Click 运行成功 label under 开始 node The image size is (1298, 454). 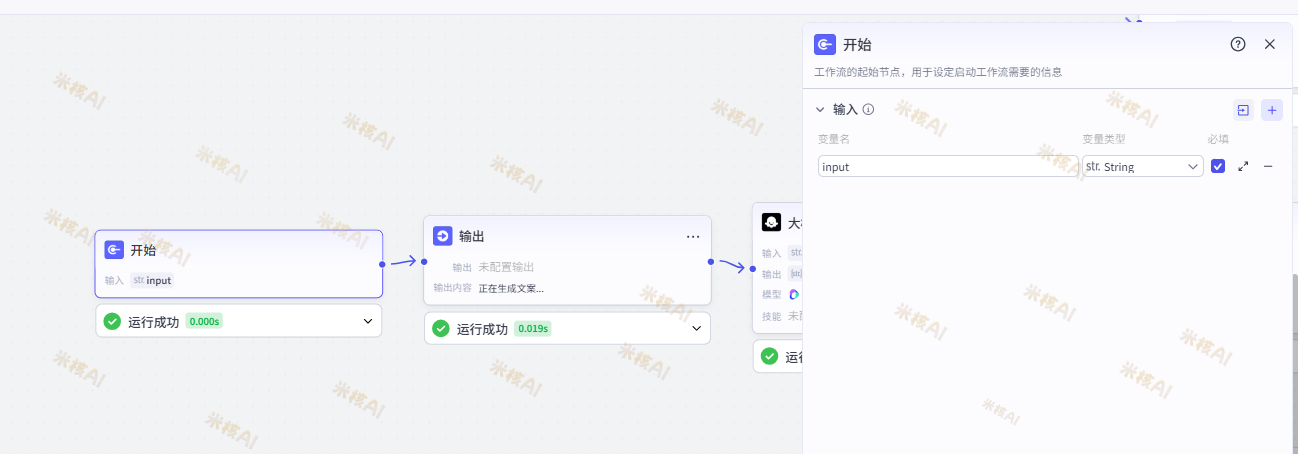153,322
